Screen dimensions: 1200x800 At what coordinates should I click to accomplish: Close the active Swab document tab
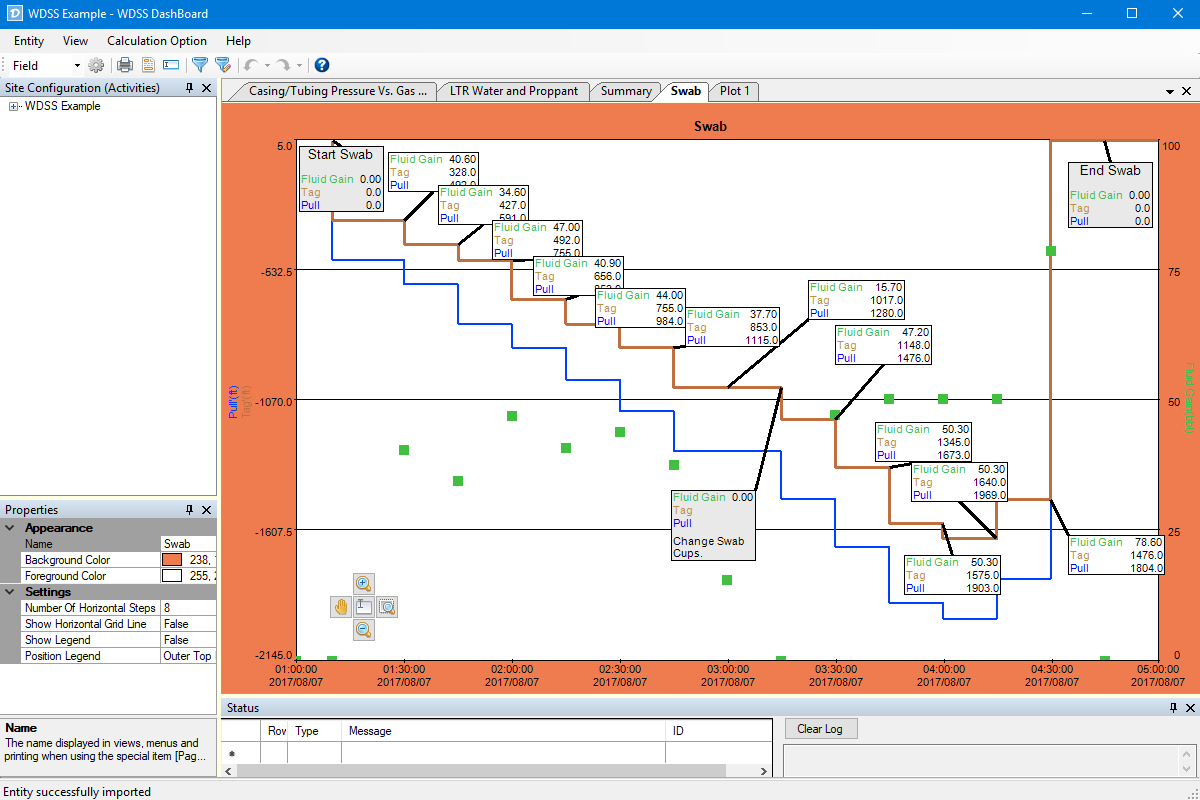coord(1187,91)
